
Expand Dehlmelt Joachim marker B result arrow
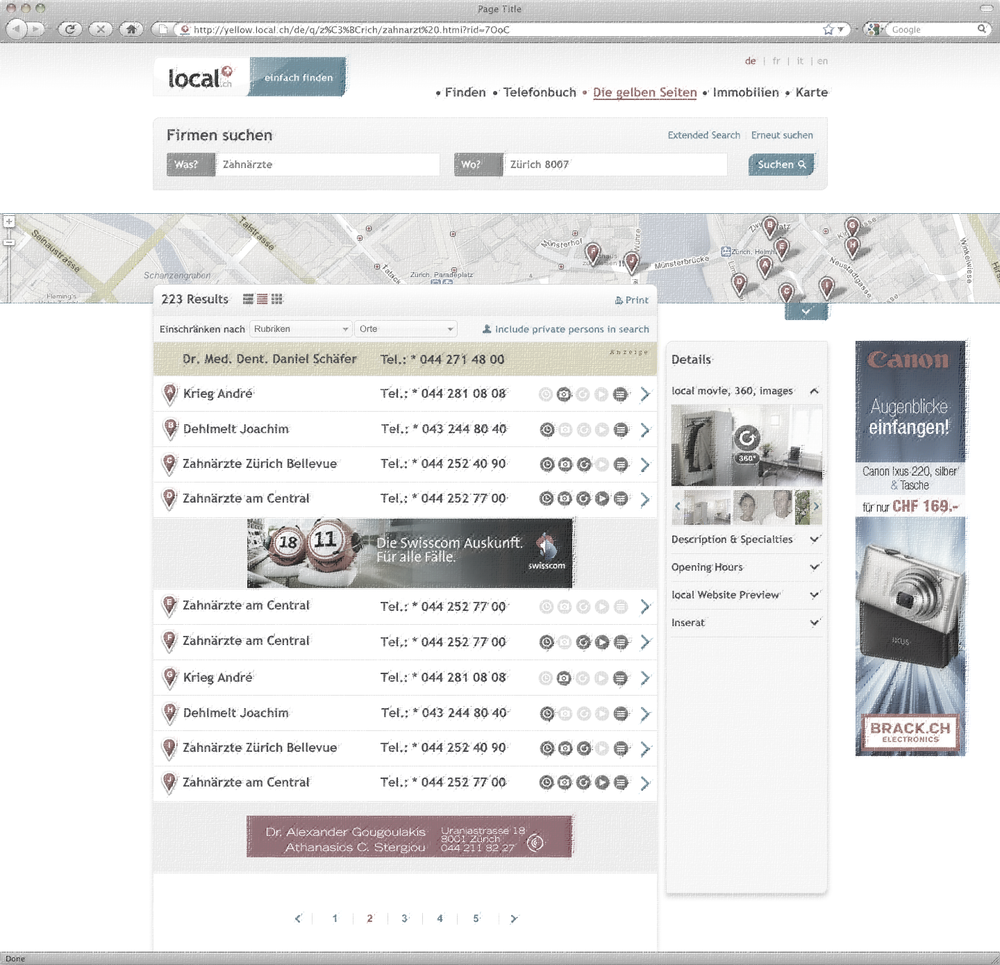pyautogui.click(x=645, y=429)
